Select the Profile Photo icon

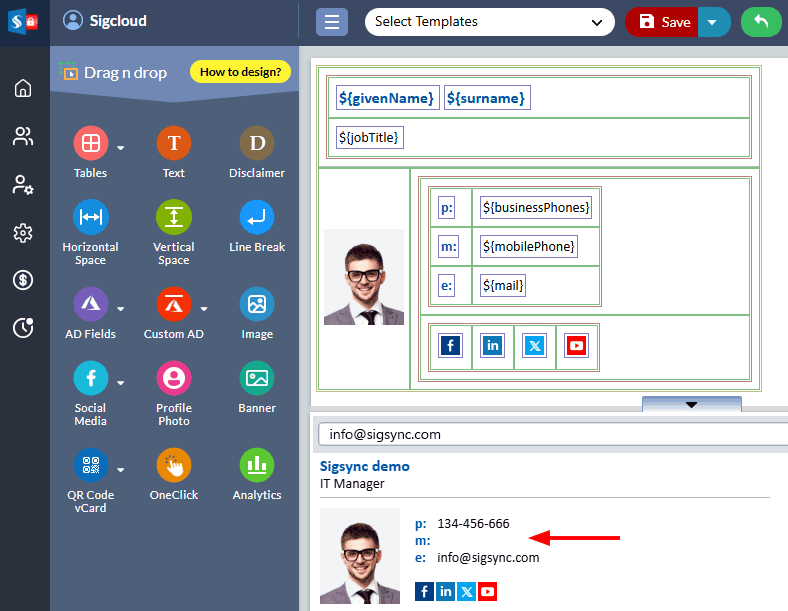coord(174,378)
